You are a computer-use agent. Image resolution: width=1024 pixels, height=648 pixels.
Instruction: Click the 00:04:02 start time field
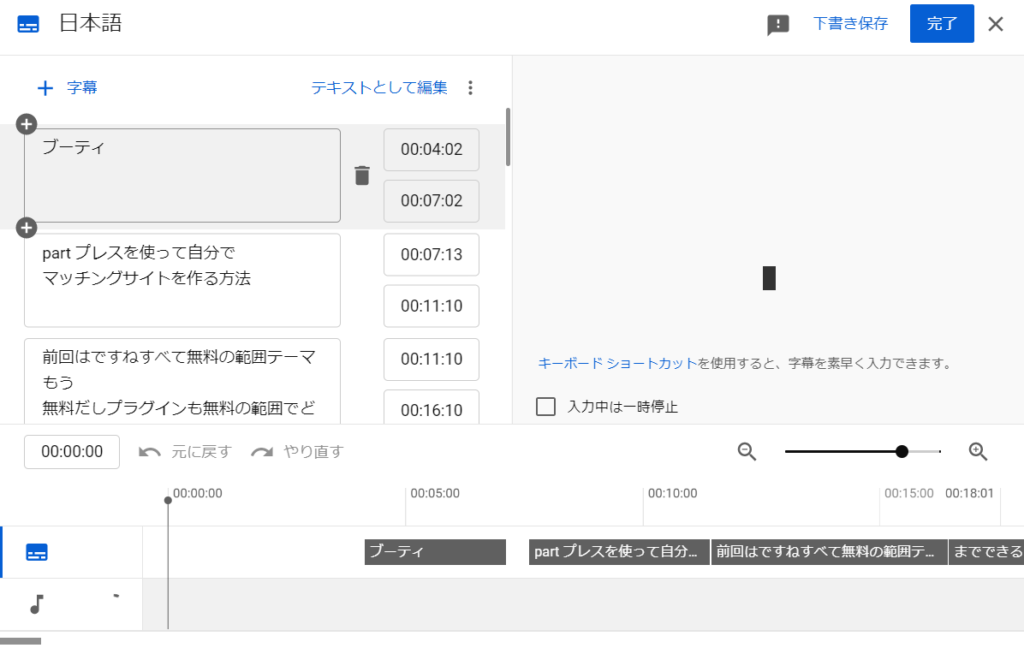coord(431,150)
